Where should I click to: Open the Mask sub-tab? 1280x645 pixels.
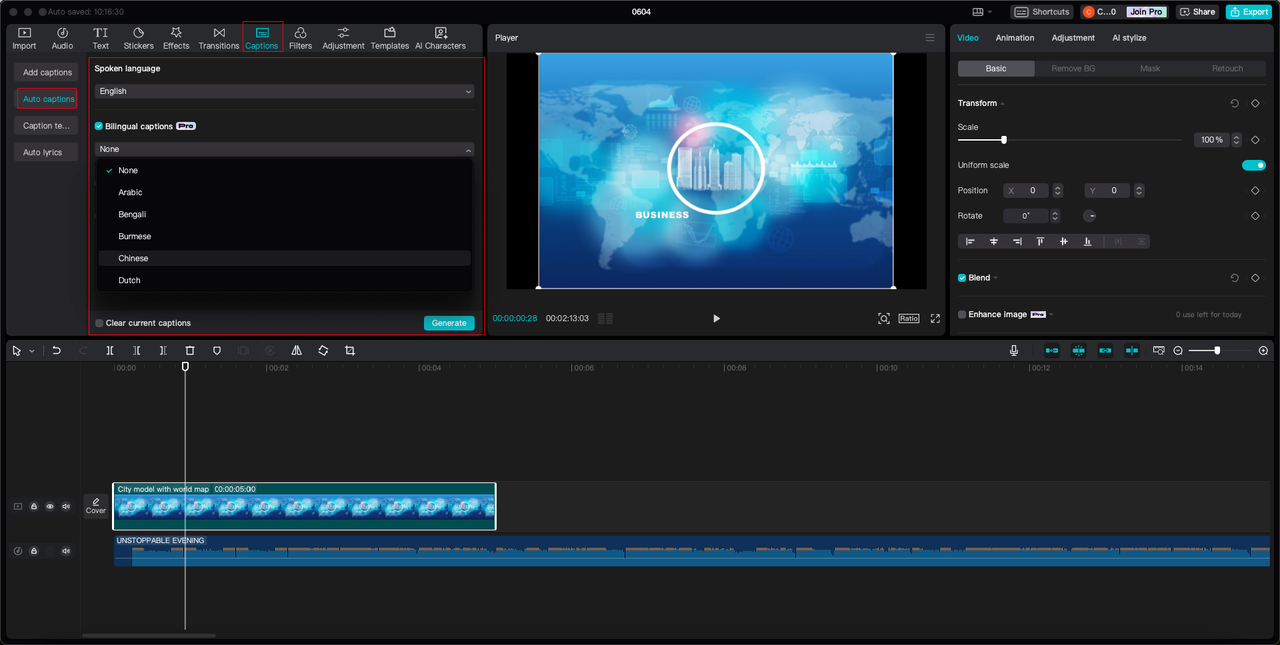coord(1150,68)
